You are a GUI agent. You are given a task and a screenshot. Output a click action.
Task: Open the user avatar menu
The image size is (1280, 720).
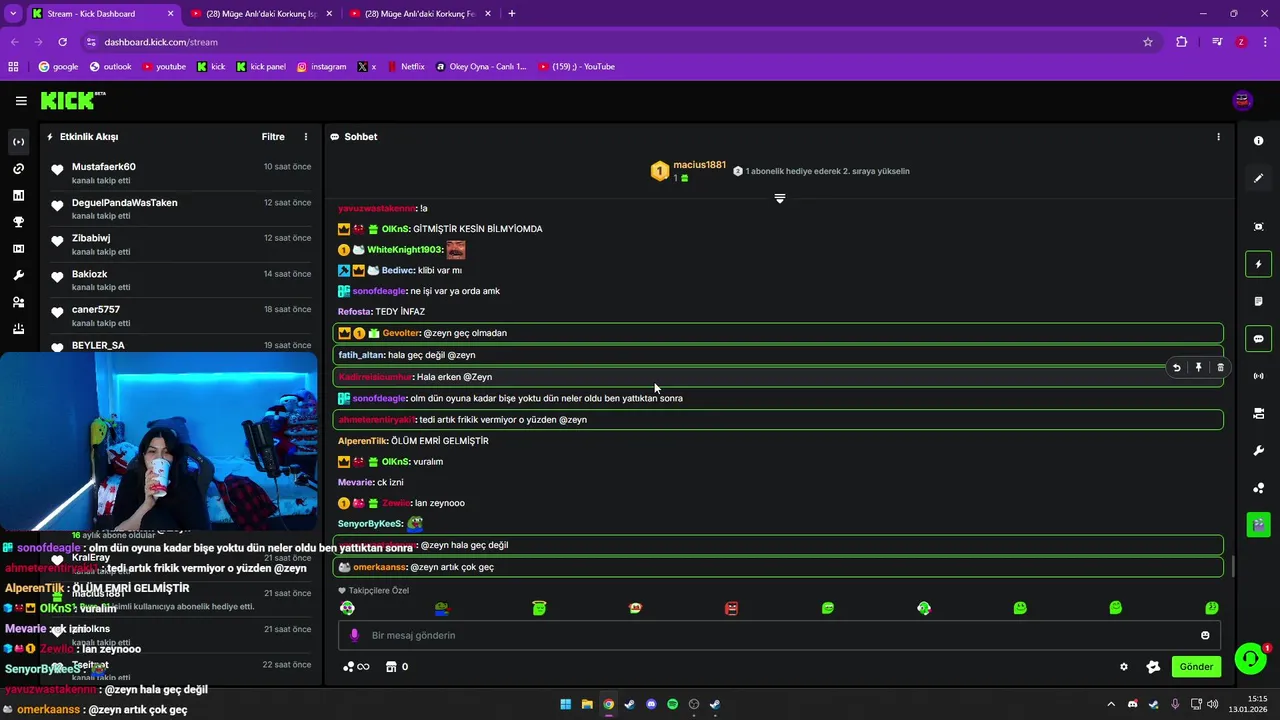1243,100
